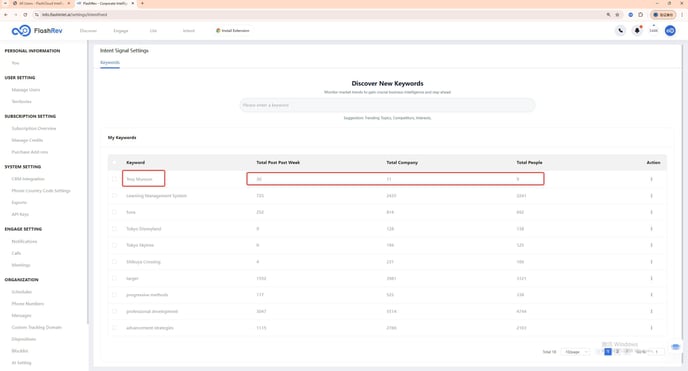688x371 pixels.
Task: Open action menu for professional development row
Action: 651,311
